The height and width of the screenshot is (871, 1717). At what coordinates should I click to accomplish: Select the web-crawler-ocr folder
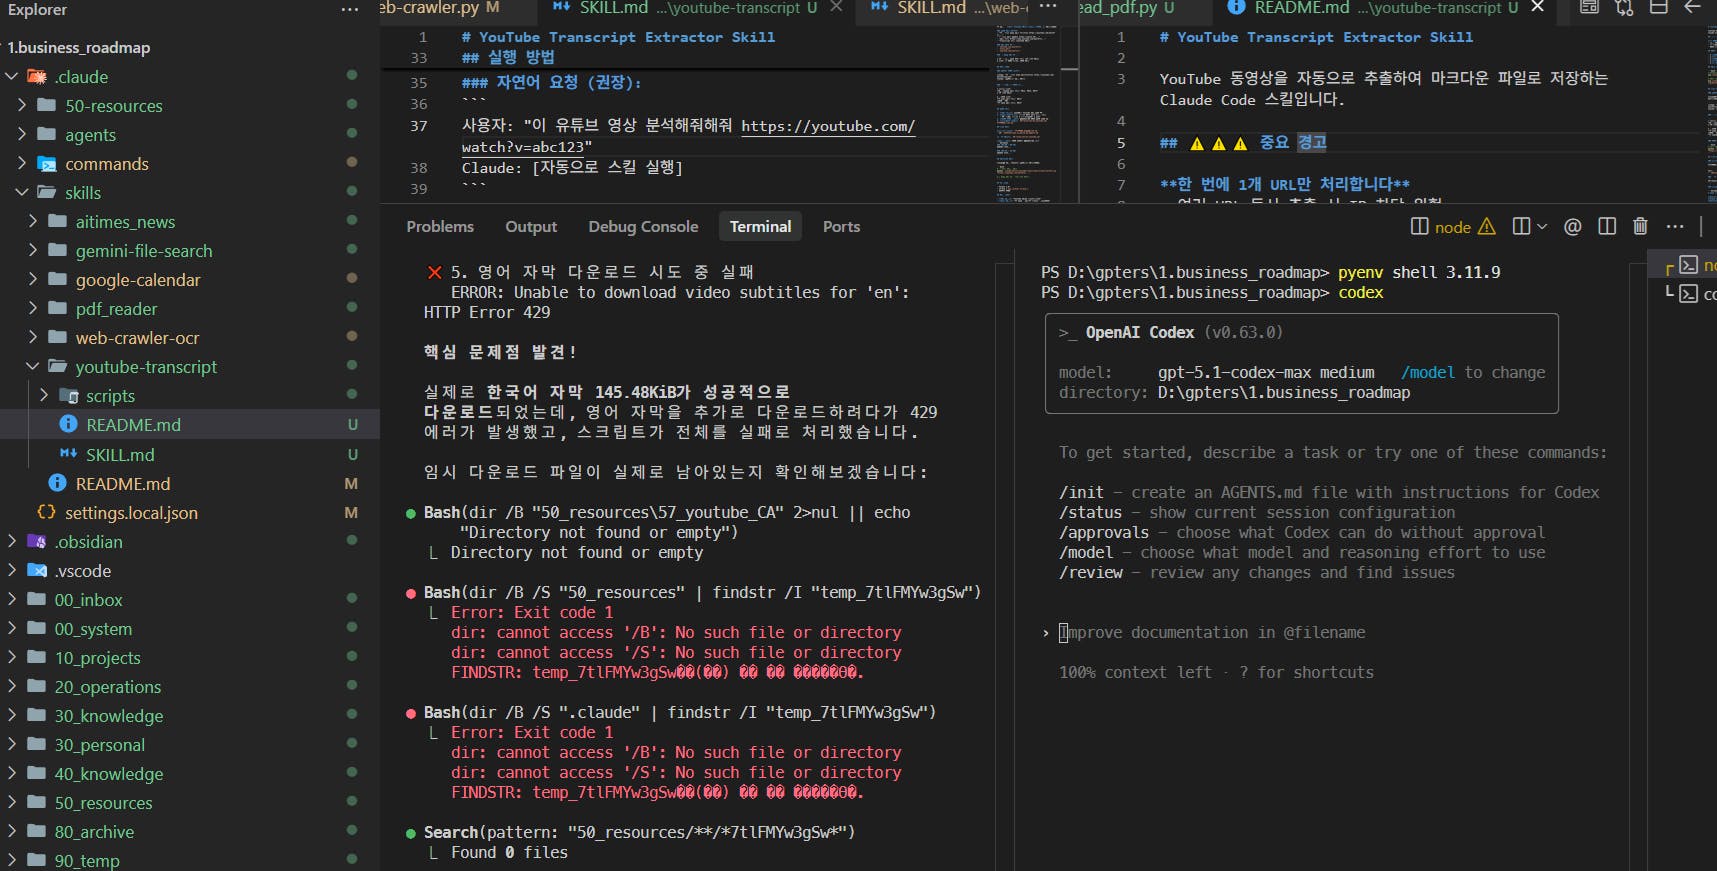190,338
